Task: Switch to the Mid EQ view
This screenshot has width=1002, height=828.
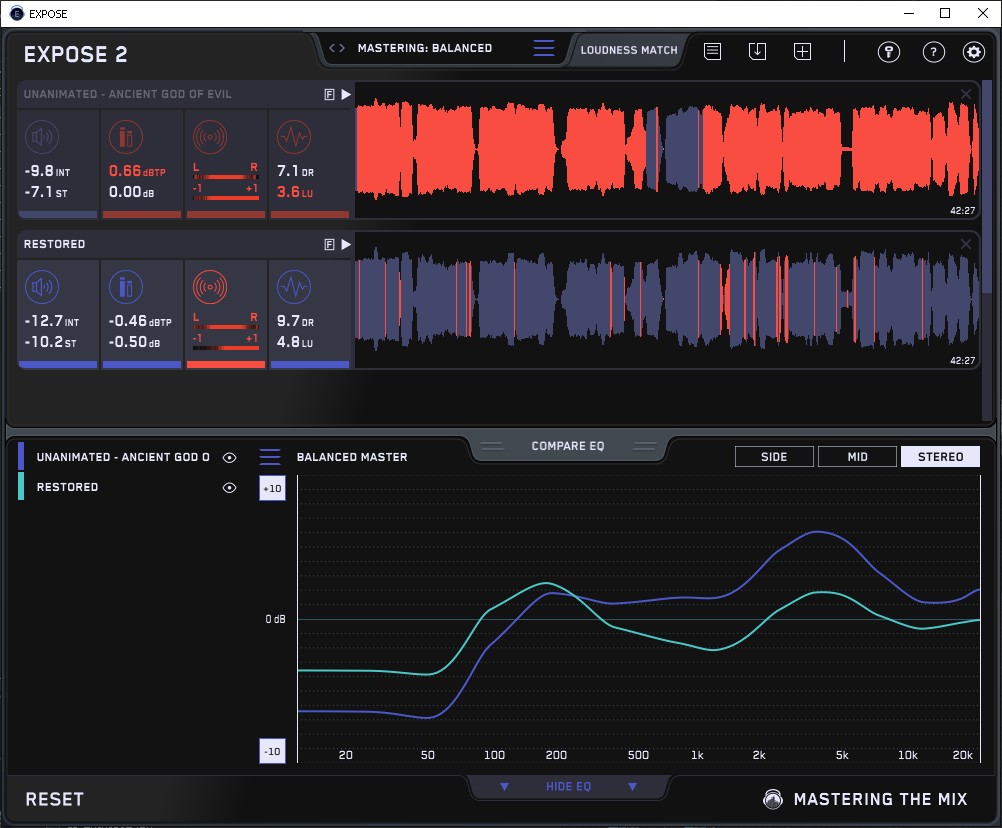Action: [857, 457]
